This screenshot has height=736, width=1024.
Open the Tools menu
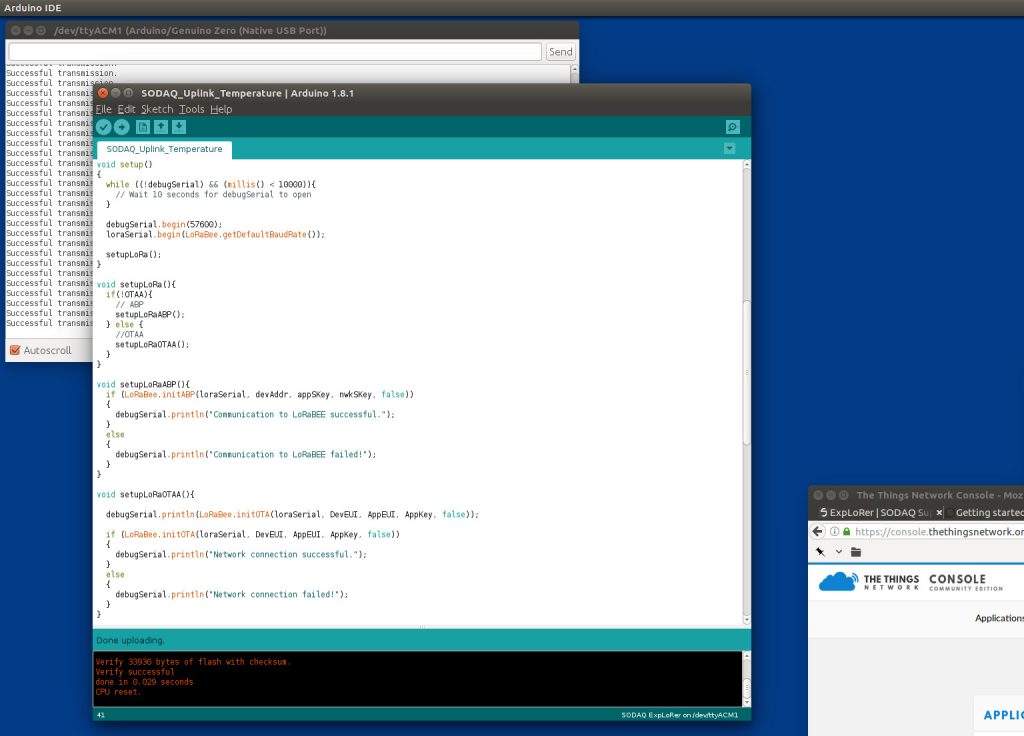point(191,109)
